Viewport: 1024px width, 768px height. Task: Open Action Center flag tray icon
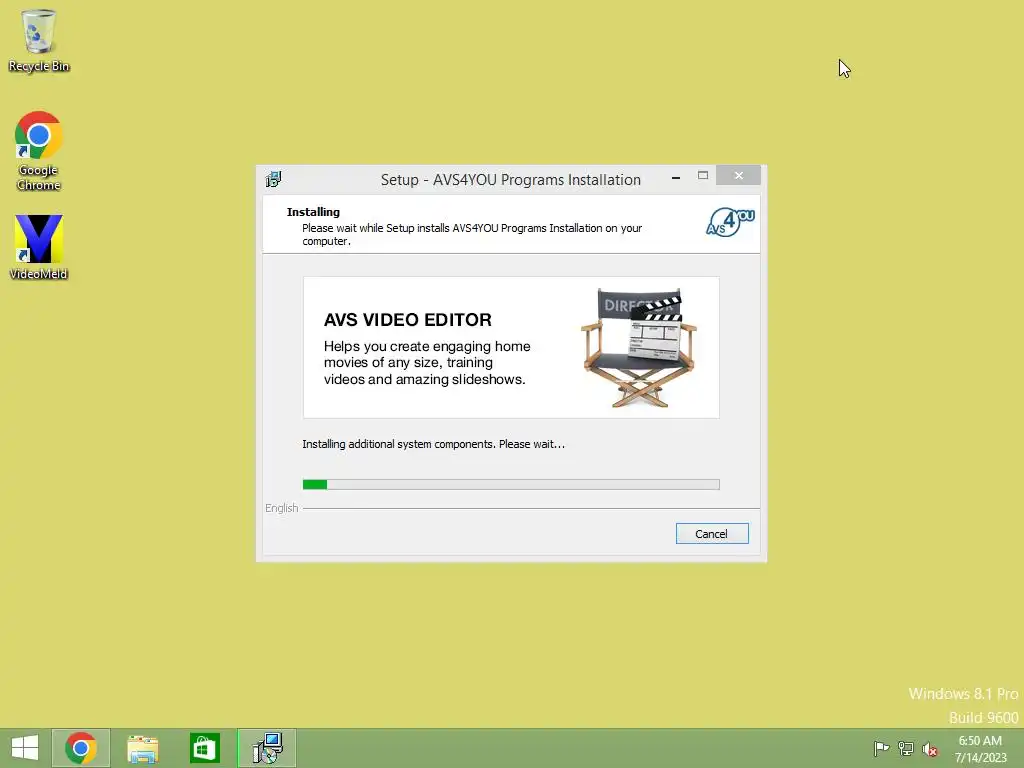point(881,748)
